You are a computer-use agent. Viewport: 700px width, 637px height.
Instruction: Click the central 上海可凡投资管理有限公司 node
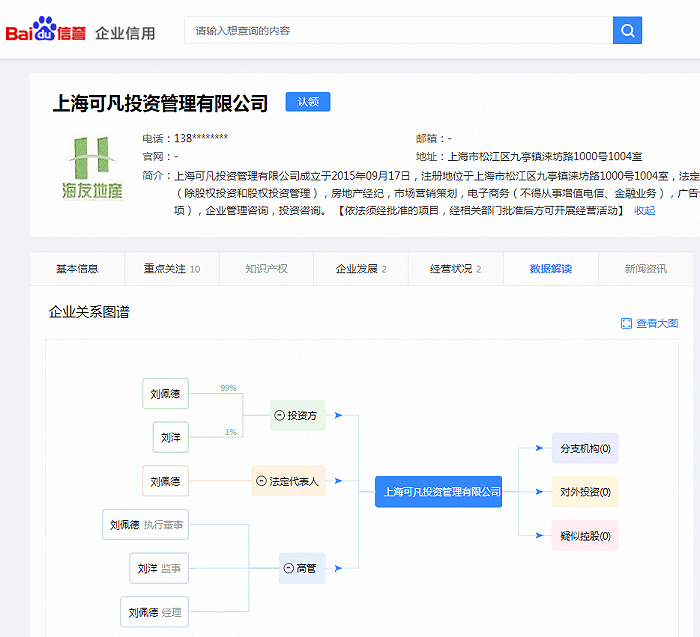[438, 492]
